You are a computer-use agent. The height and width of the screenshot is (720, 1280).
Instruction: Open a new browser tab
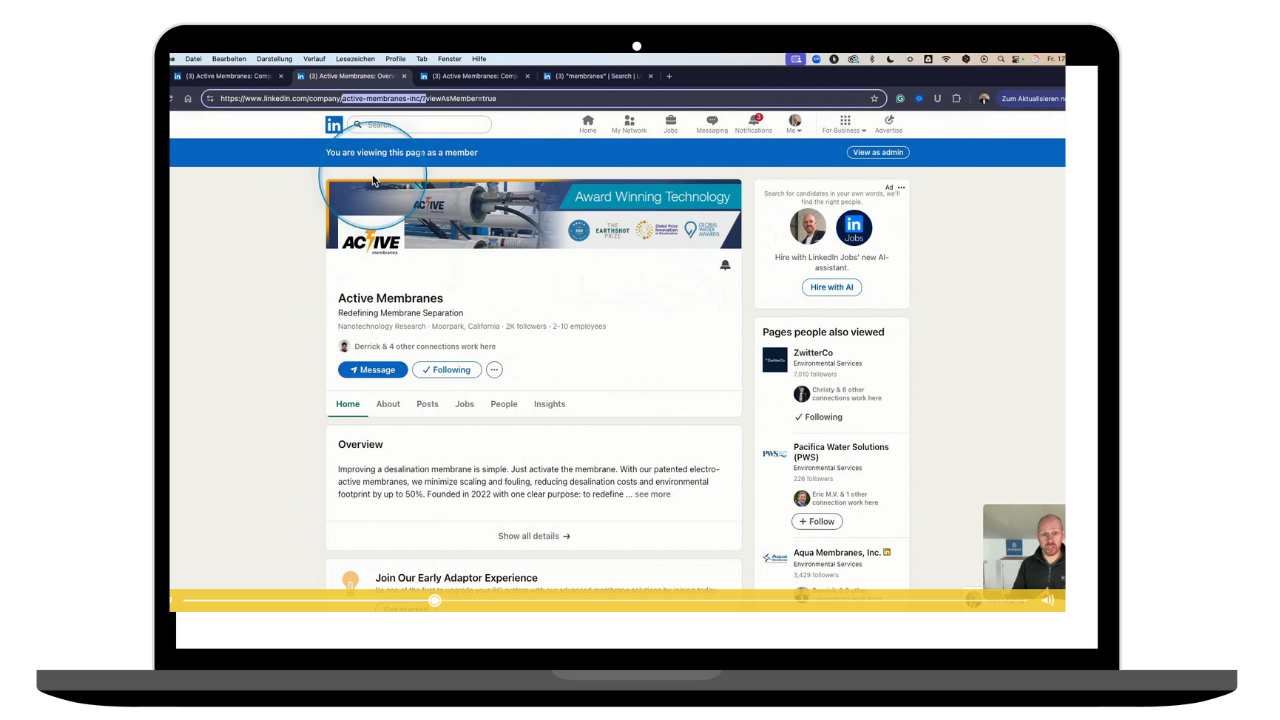click(669, 76)
